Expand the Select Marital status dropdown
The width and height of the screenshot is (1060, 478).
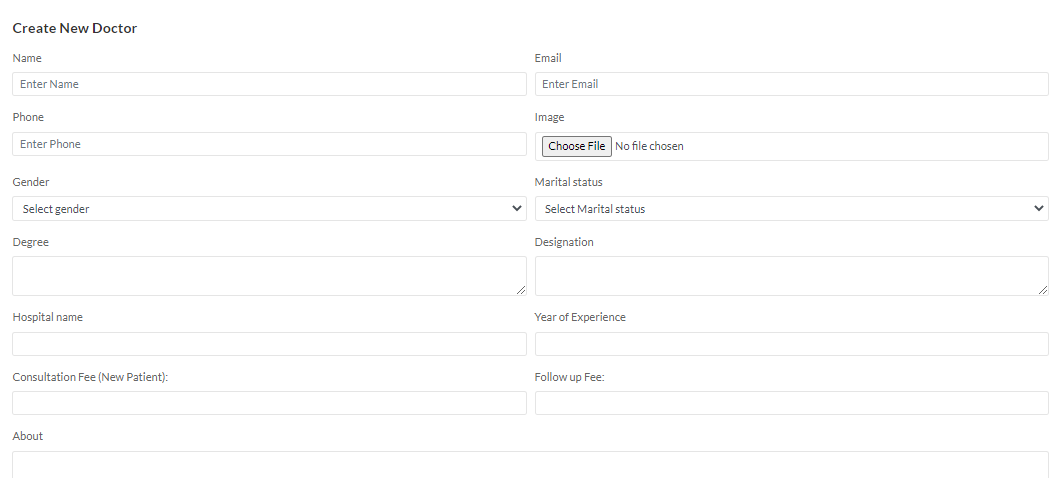click(x=791, y=209)
